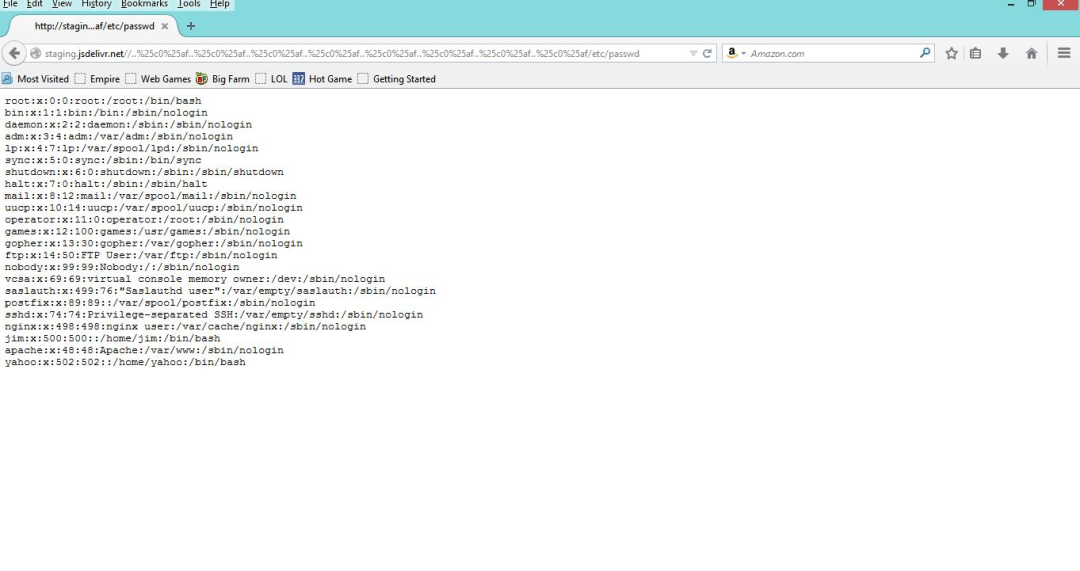
Task: Open the Getting Started bookmark
Action: [x=397, y=79]
